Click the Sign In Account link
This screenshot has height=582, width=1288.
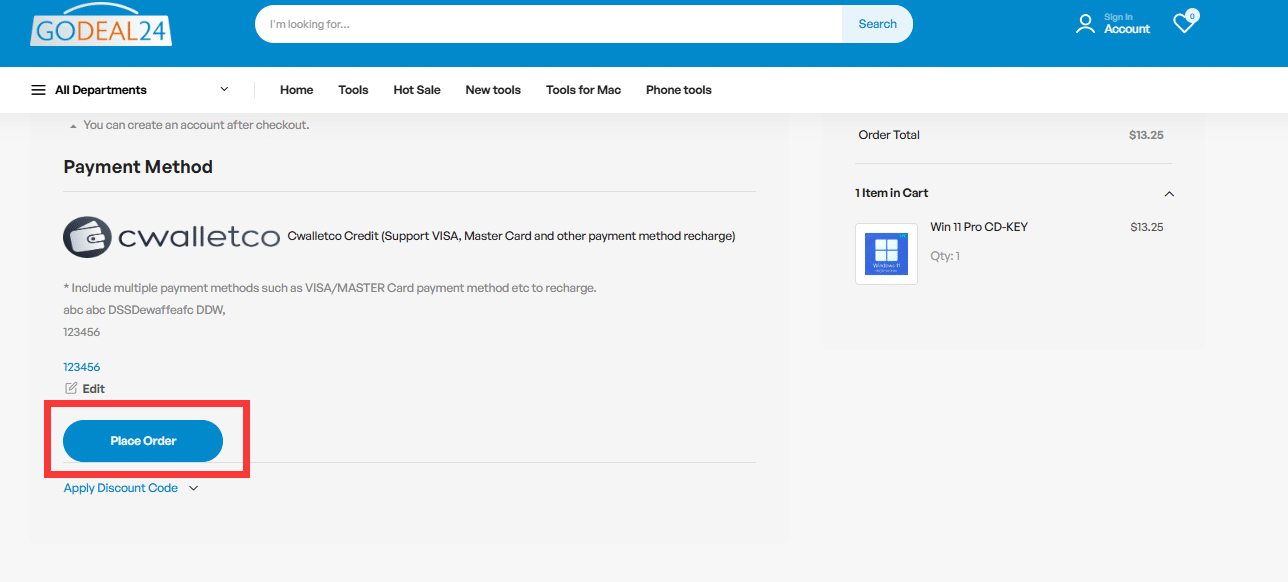1126,24
